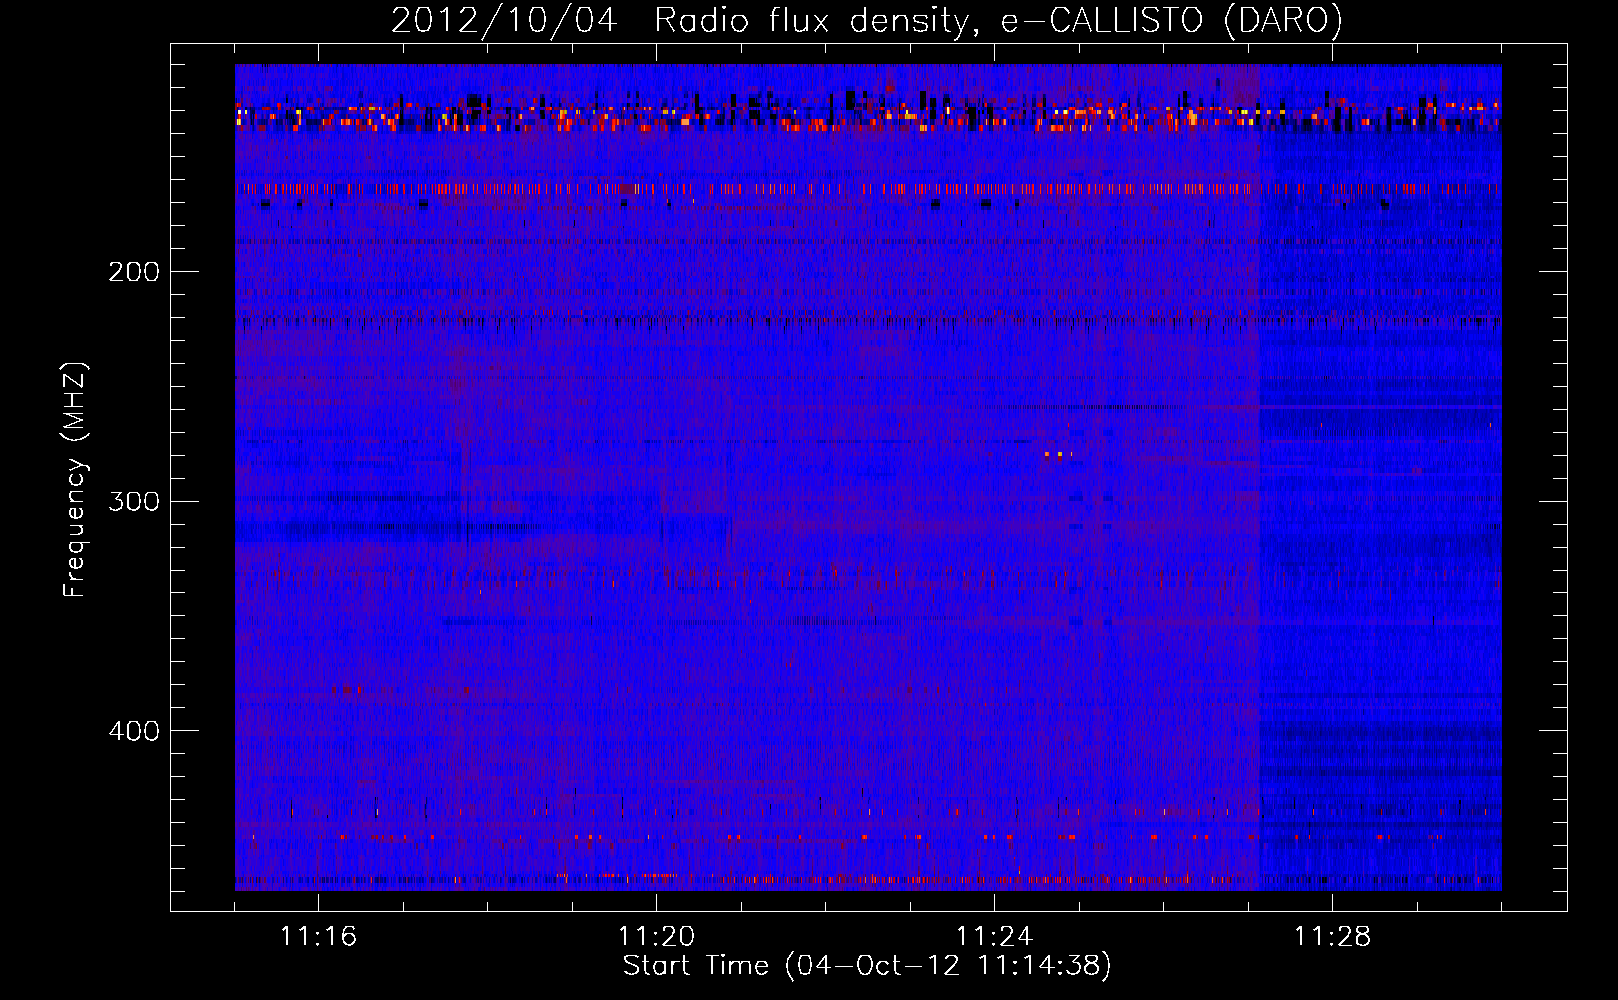1618x1000 pixels.
Task: Click the 11:20 time tick label
Action: click(x=656, y=937)
